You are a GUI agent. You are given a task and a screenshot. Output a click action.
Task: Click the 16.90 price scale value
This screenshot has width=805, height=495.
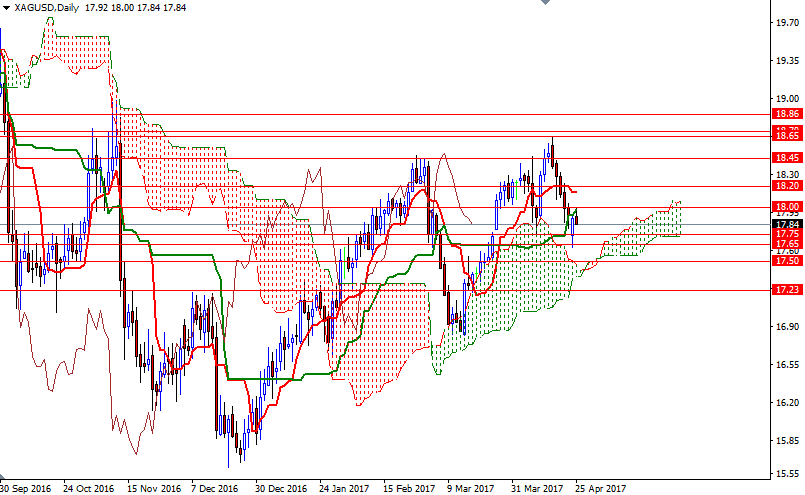click(788, 327)
